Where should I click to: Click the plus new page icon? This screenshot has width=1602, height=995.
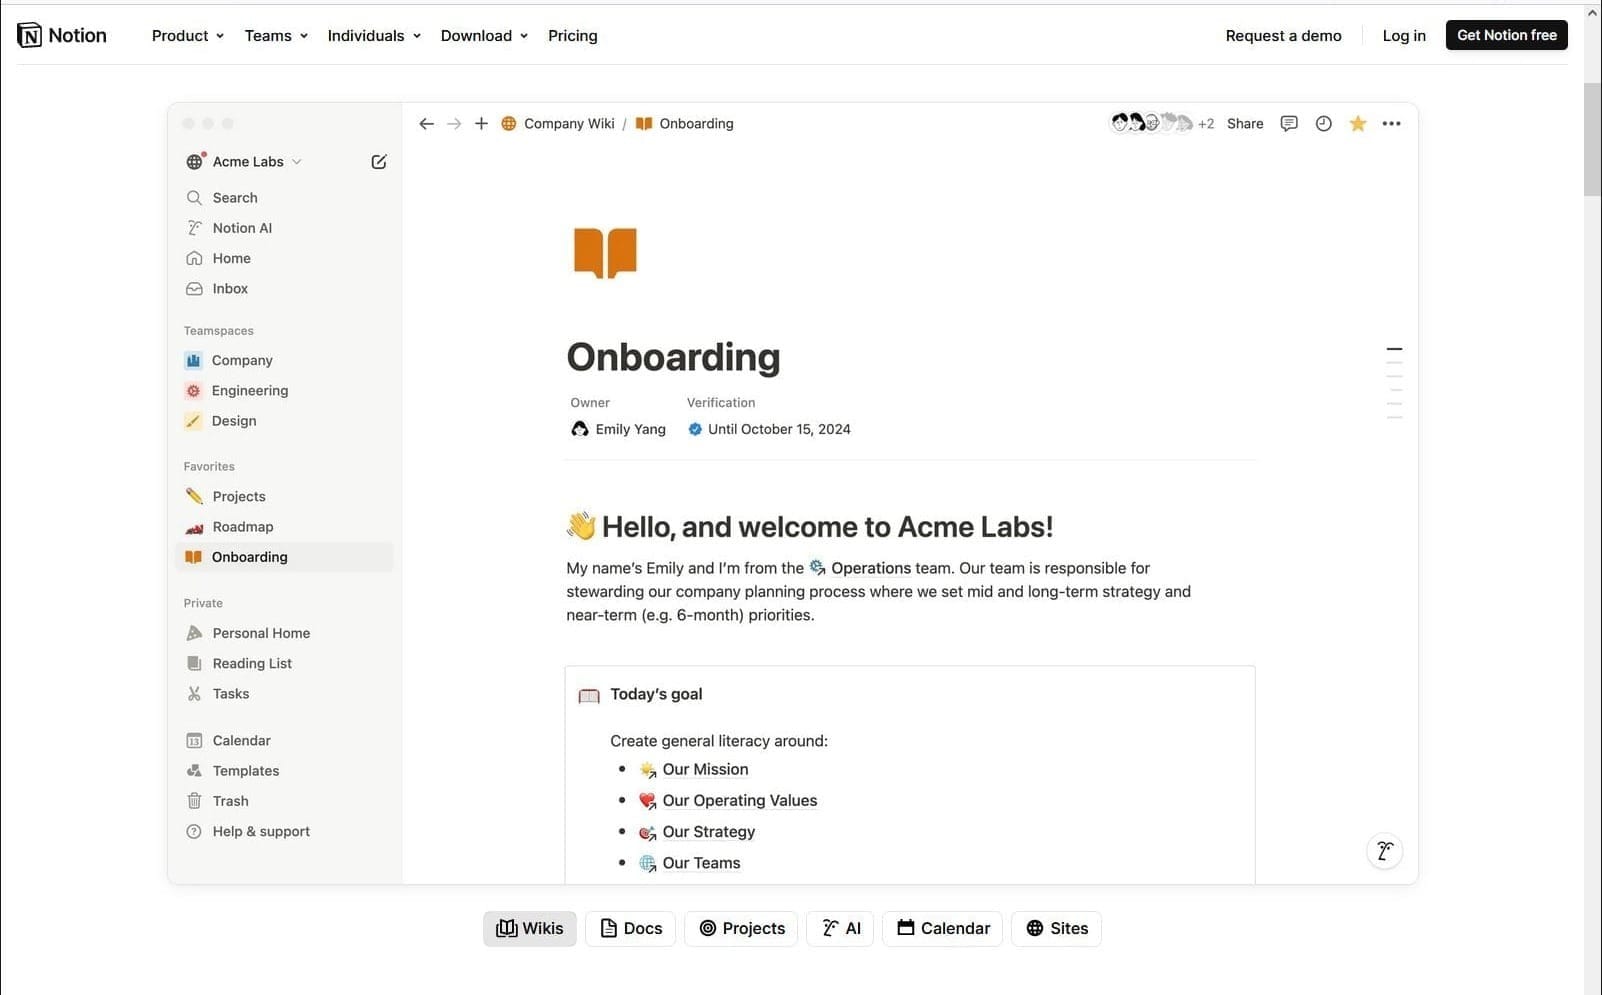point(481,124)
